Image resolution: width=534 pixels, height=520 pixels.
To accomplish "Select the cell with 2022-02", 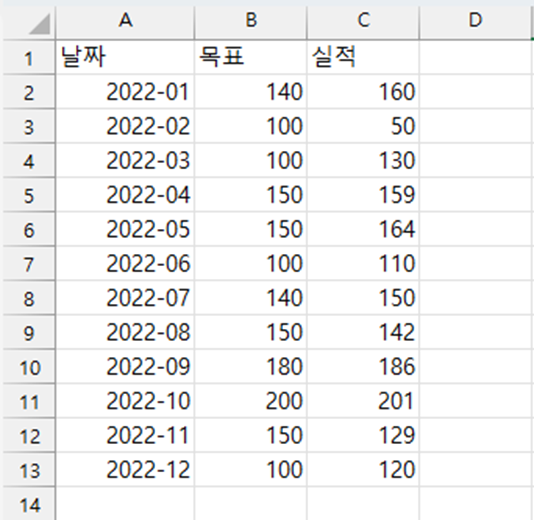I will pyautogui.click(x=125, y=126).
